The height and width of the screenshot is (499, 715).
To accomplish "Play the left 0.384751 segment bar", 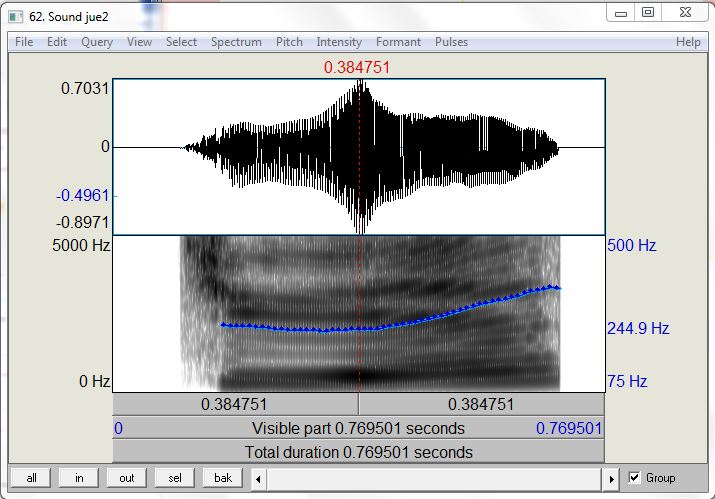I will click(x=235, y=404).
